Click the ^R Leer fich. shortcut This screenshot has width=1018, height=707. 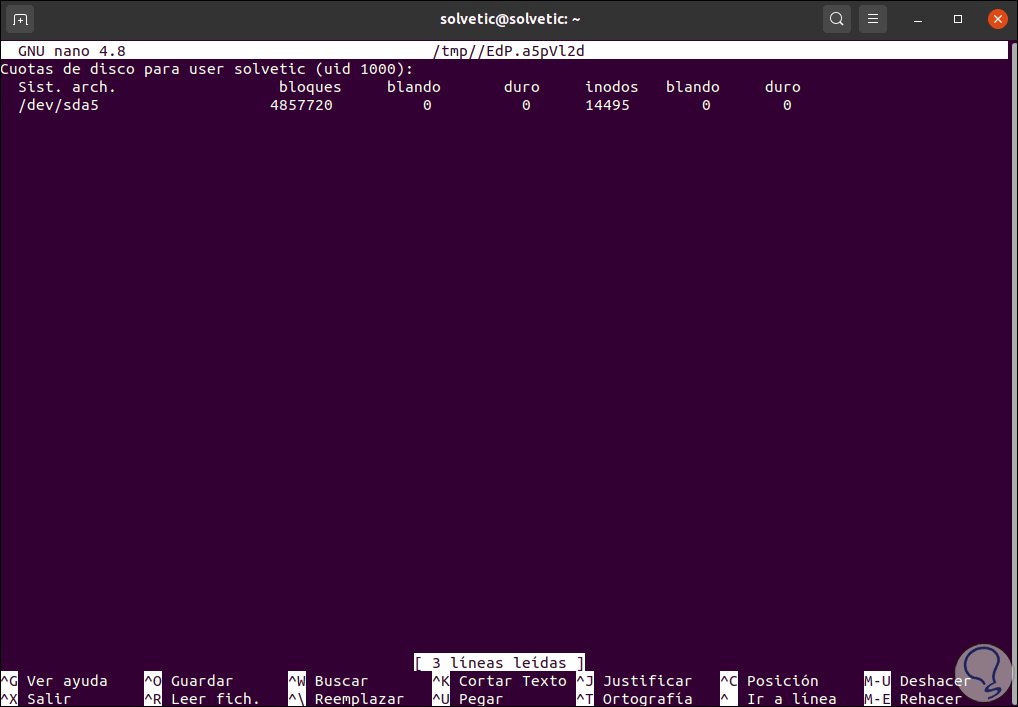(203, 699)
